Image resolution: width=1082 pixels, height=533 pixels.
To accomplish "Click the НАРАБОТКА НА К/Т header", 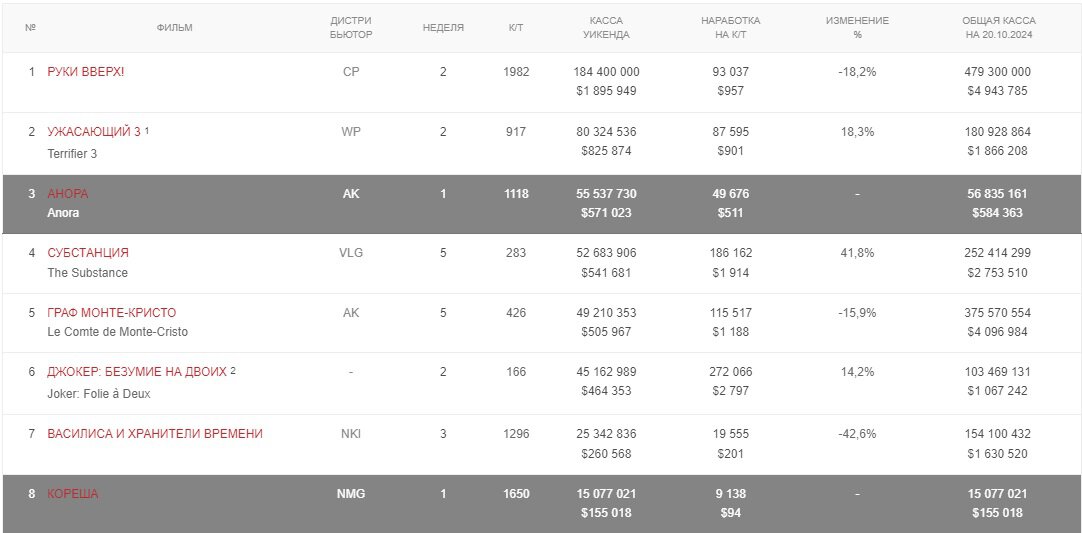I will [x=730, y=27].
